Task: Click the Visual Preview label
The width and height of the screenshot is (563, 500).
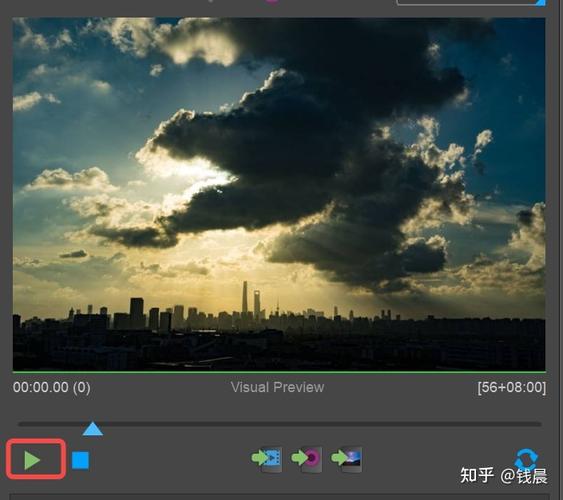Action: coord(278,387)
